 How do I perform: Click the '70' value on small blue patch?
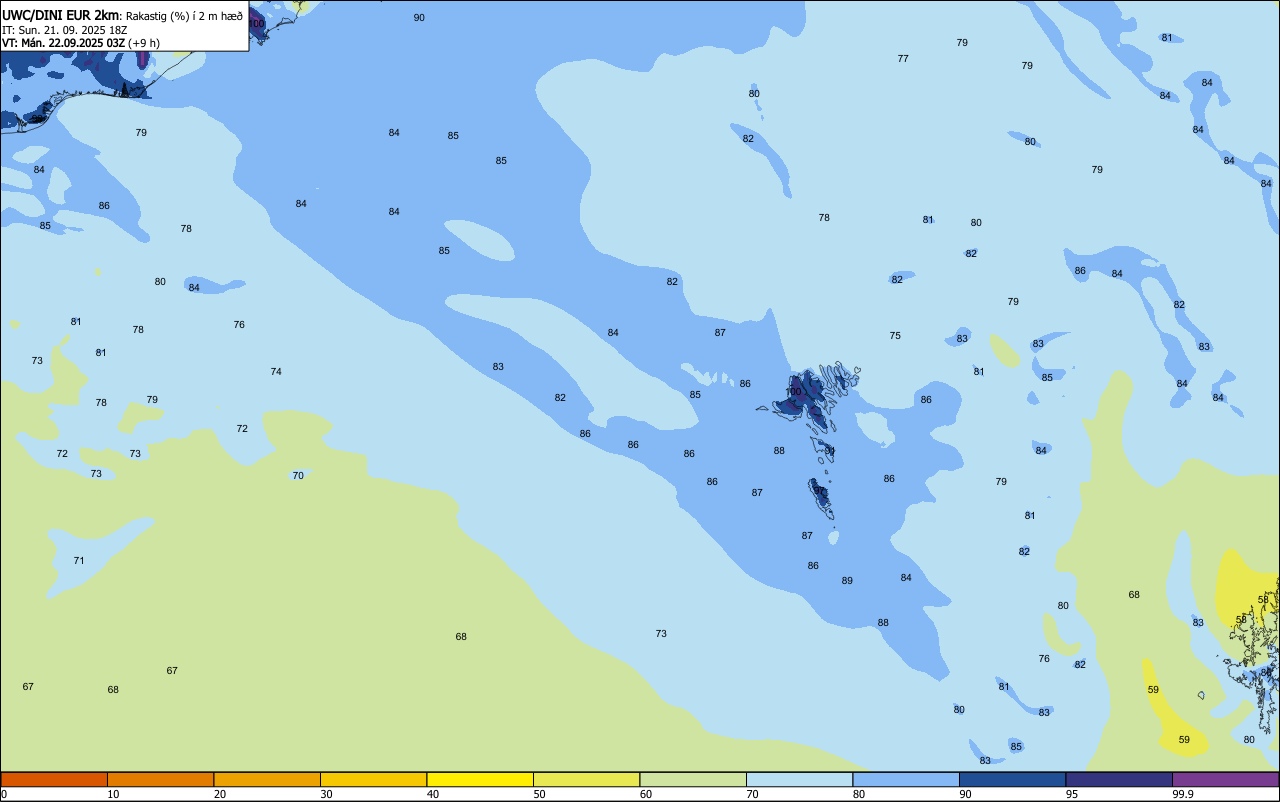pos(298,476)
